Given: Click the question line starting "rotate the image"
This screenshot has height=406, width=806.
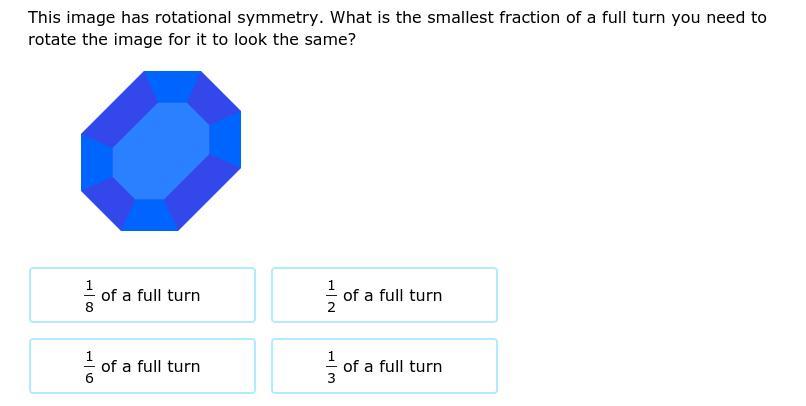Looking at the screenshot, I should pos(192,40).
